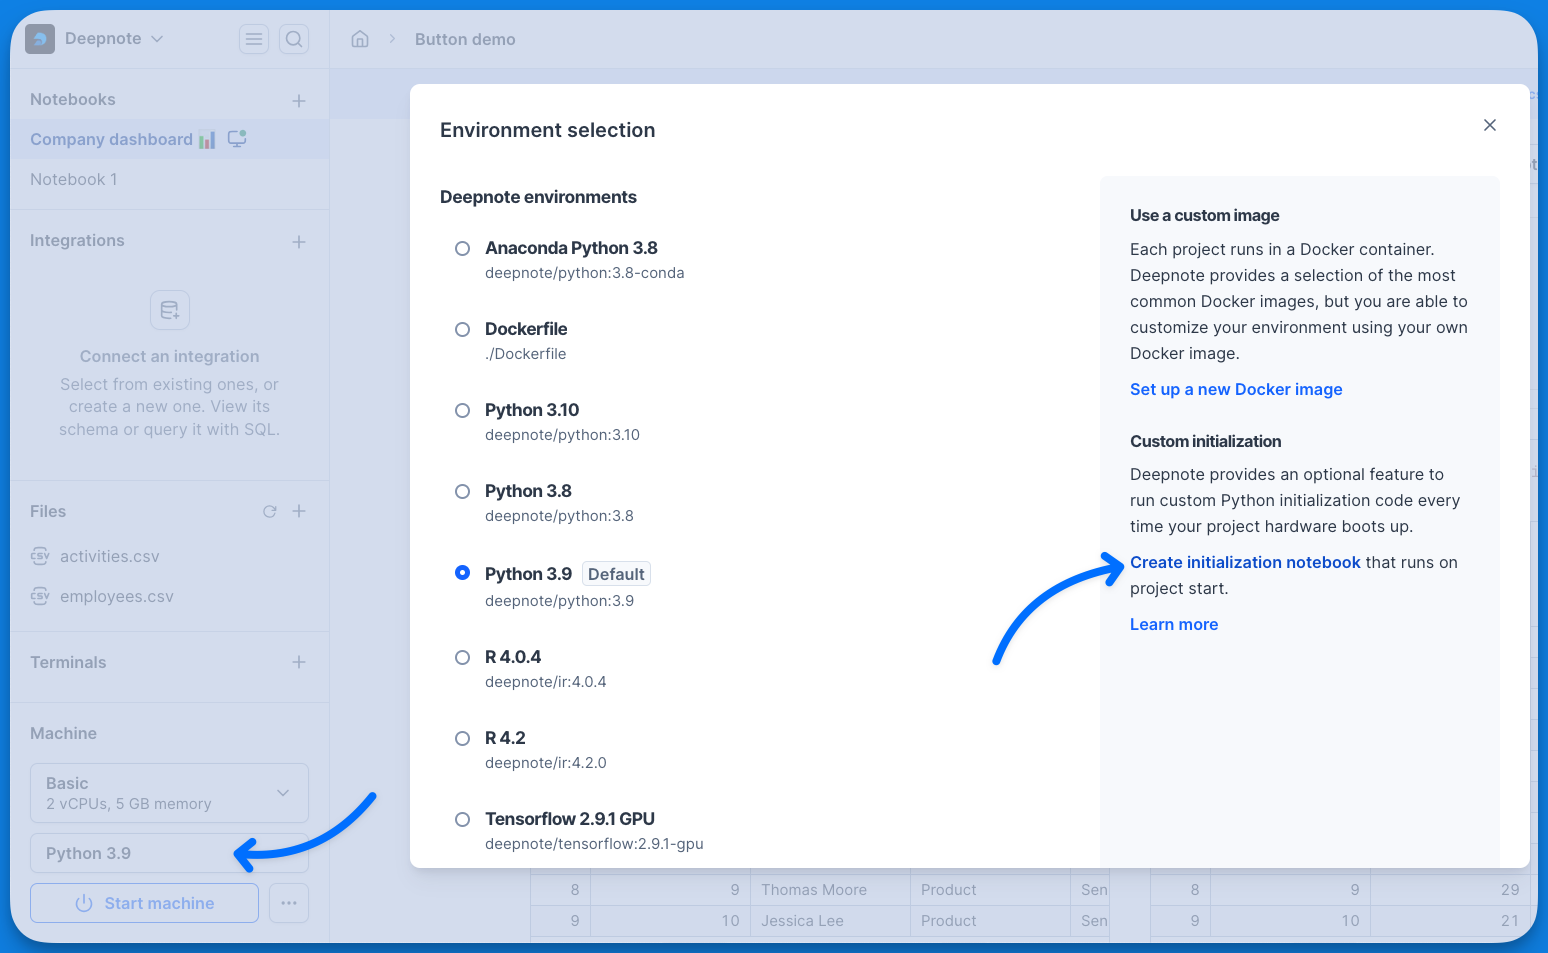The image size is (1548, 953).
Task: Open the Company dashboard notebook
Action: (x=111, y=139)
